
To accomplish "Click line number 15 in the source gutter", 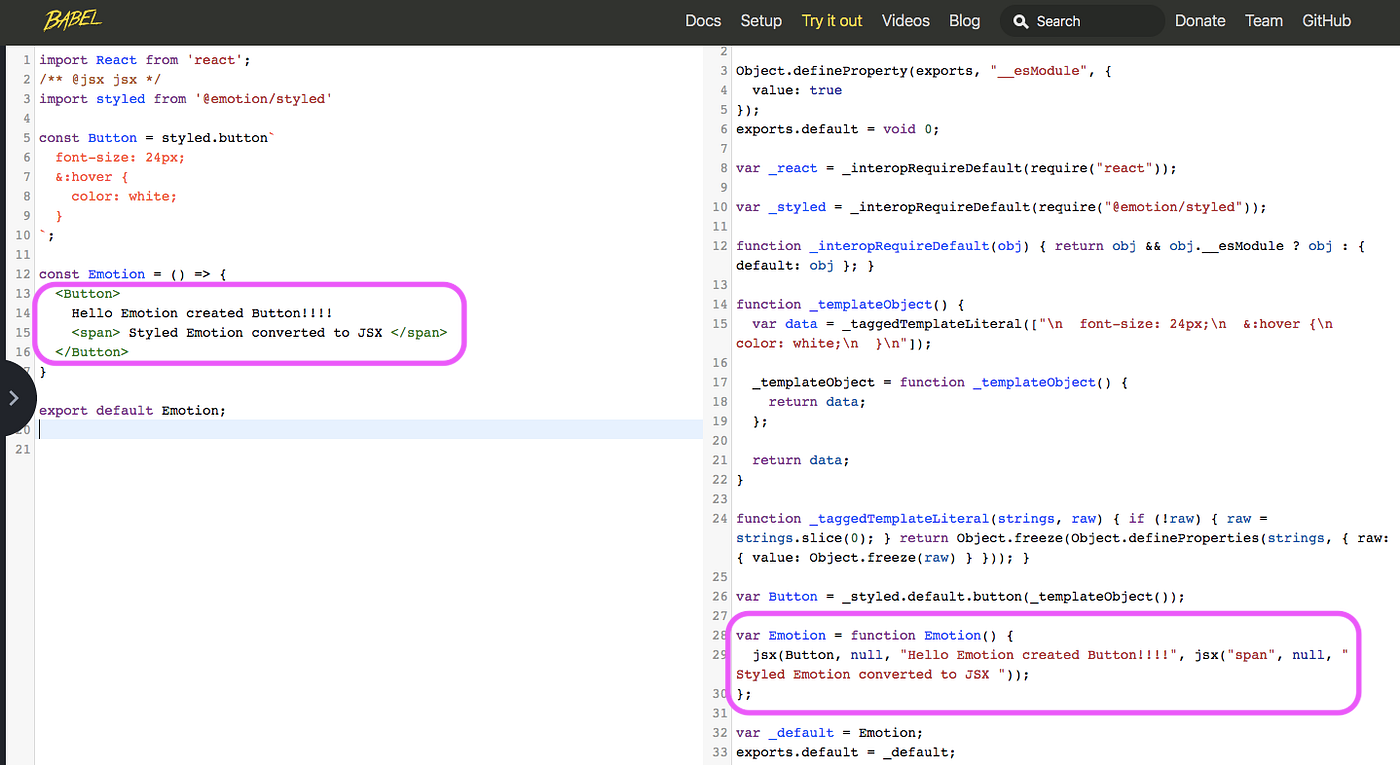I will pos(22,332).
